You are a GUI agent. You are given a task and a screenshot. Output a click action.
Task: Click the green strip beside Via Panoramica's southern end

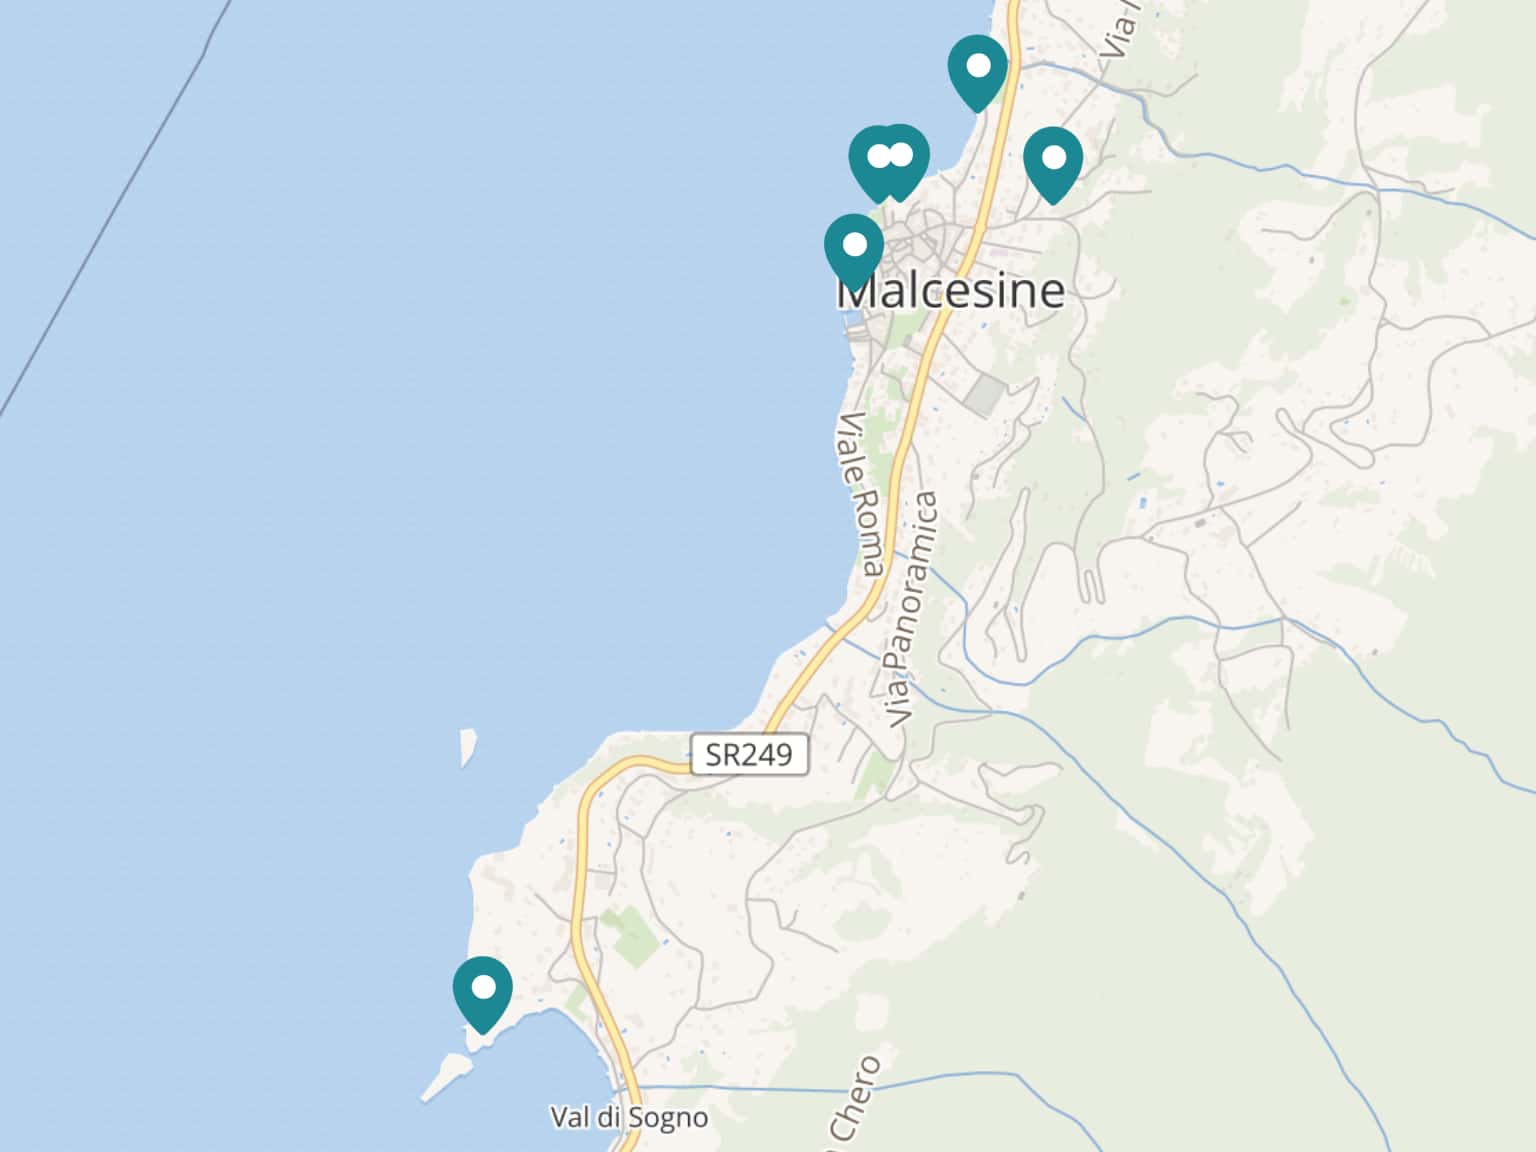click(875, 775)
